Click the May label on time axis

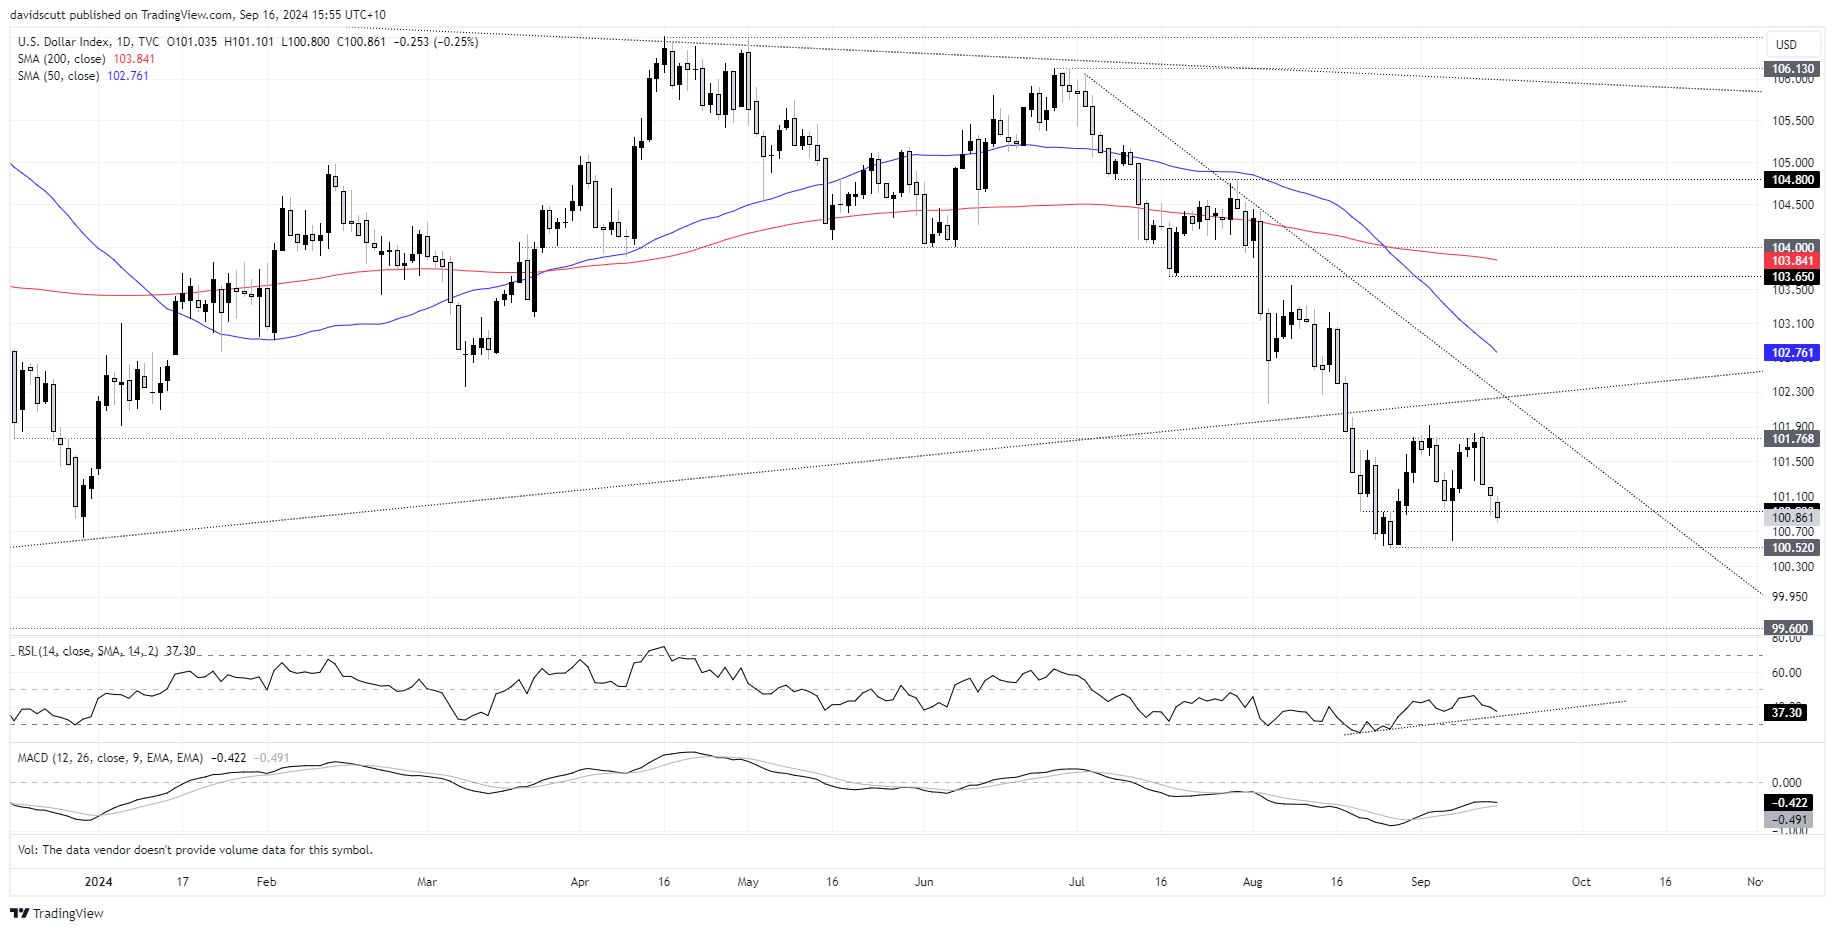748,882
